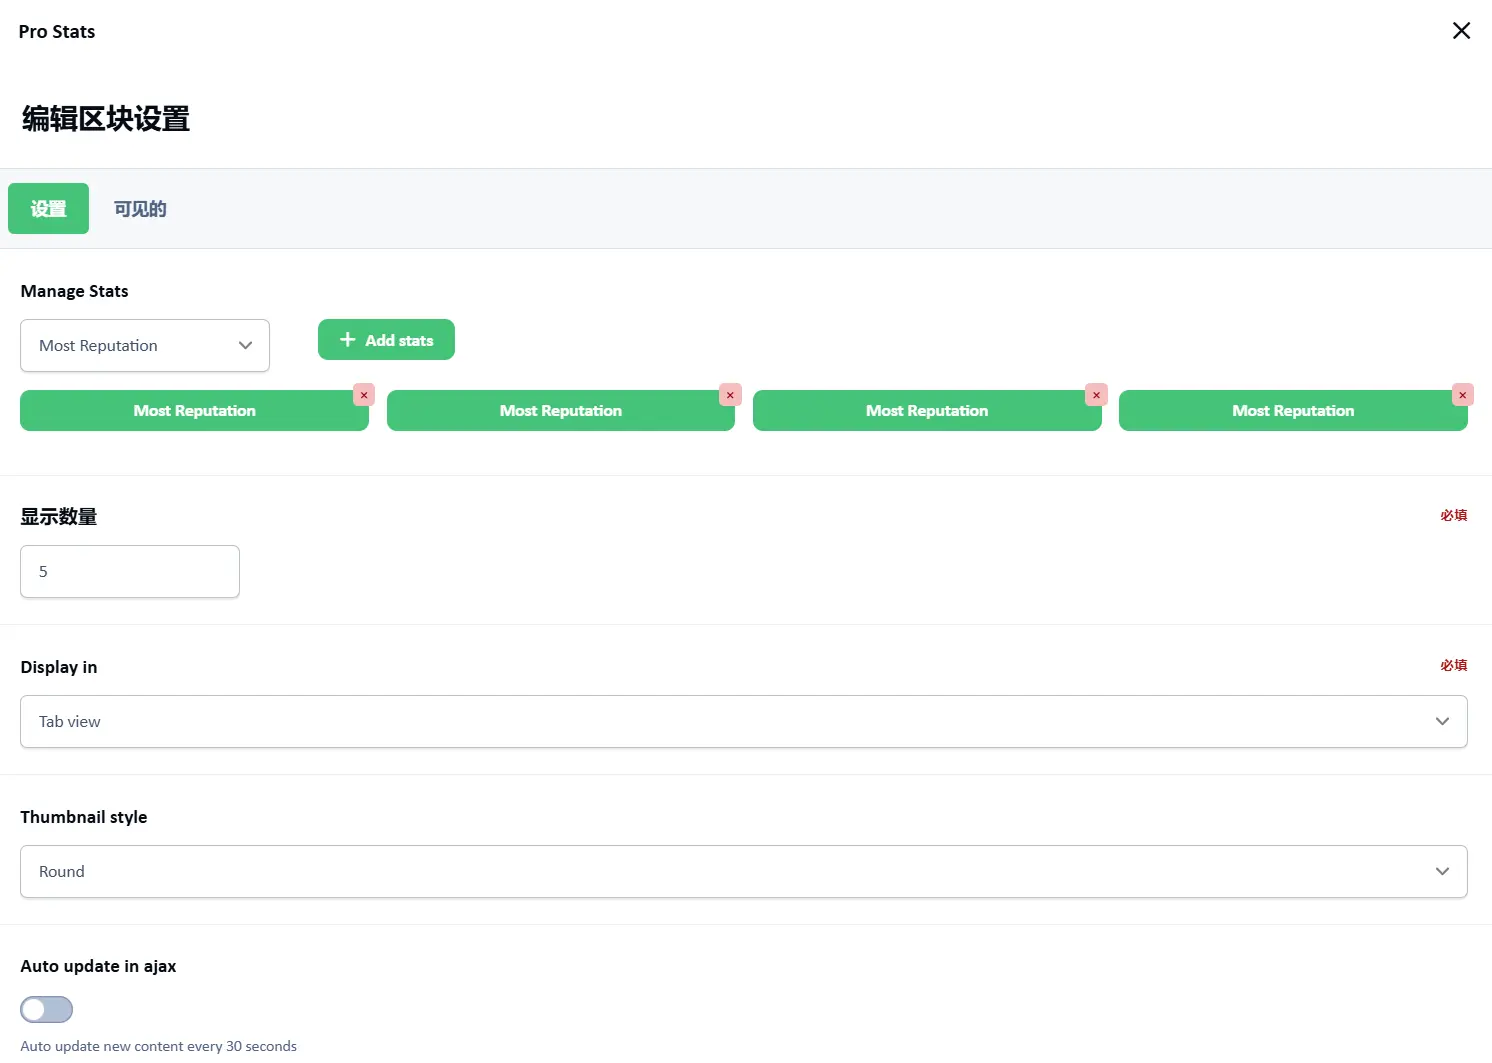
Task: Switch to the 设置 tab
Action: click(x=48, y=209)
